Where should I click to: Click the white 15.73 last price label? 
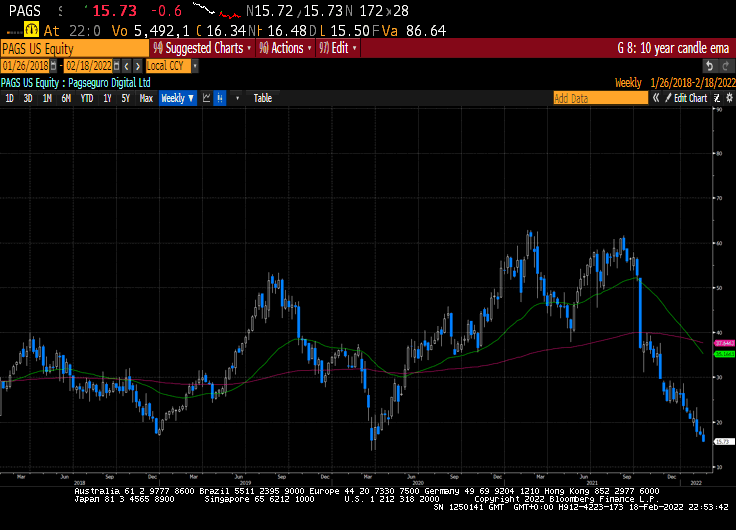(x=723, y=442)
